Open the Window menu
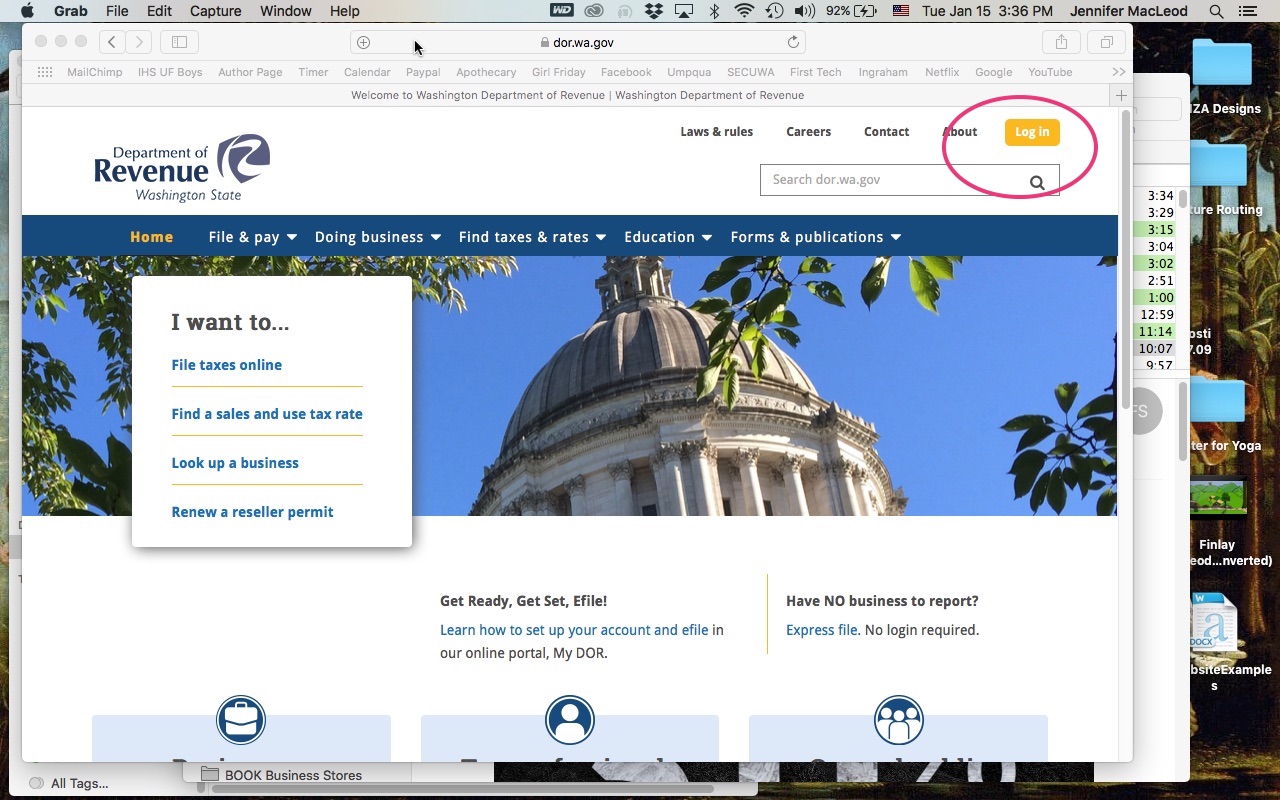 tap(285, 11)
